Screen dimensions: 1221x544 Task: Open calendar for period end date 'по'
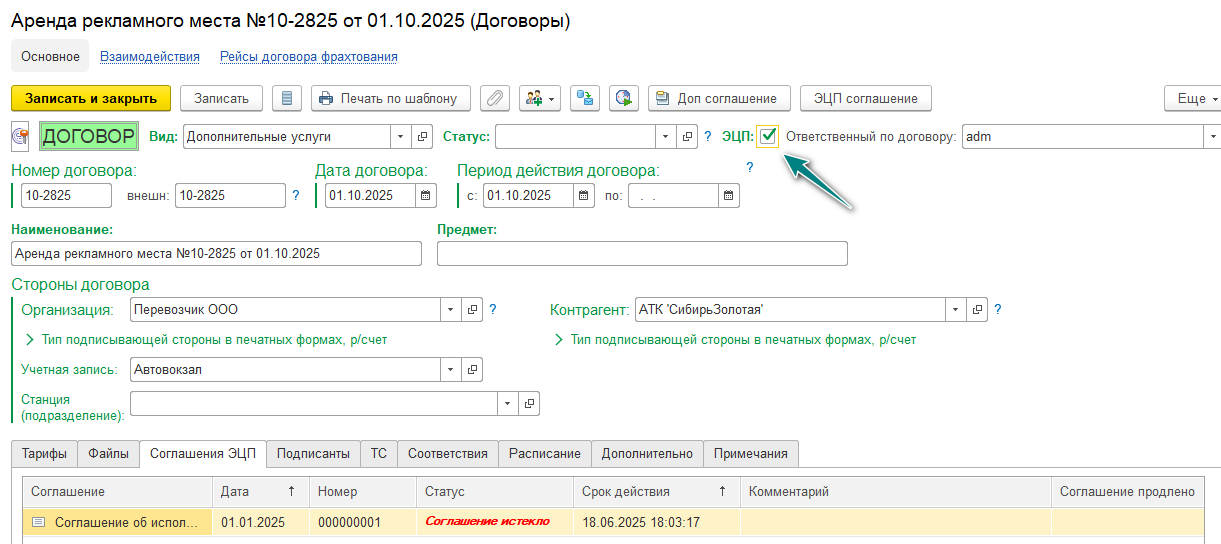point(728,196)
